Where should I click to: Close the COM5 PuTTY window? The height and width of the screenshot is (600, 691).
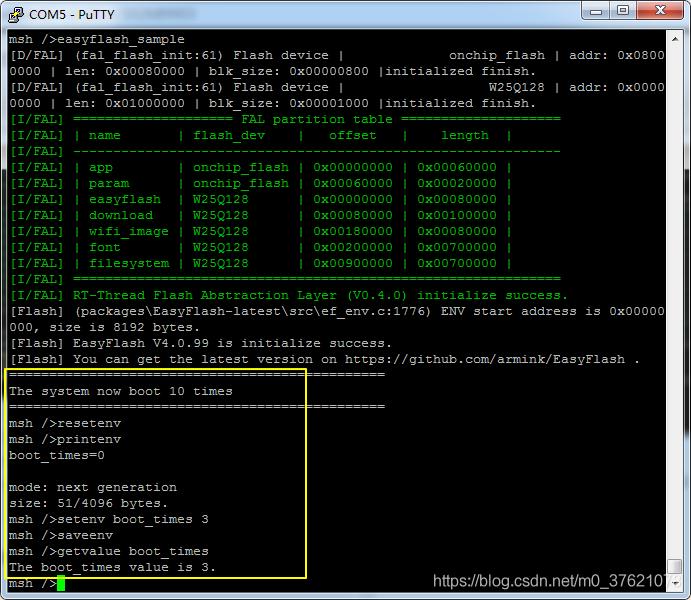click(659, 11)
